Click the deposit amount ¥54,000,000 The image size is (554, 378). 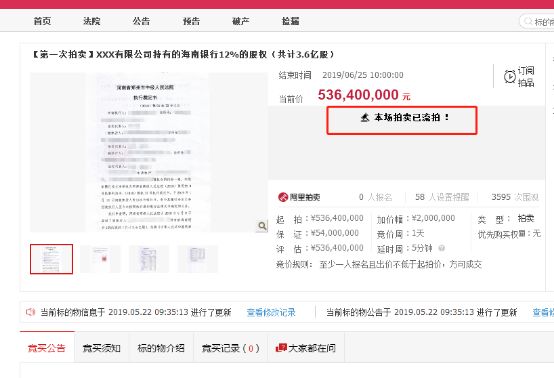(x=335, y=233)
